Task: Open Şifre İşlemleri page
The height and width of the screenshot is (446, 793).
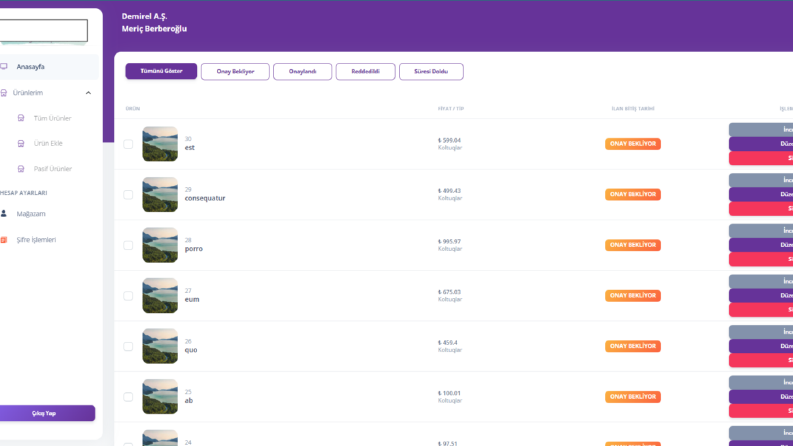Action: (36, 240)
